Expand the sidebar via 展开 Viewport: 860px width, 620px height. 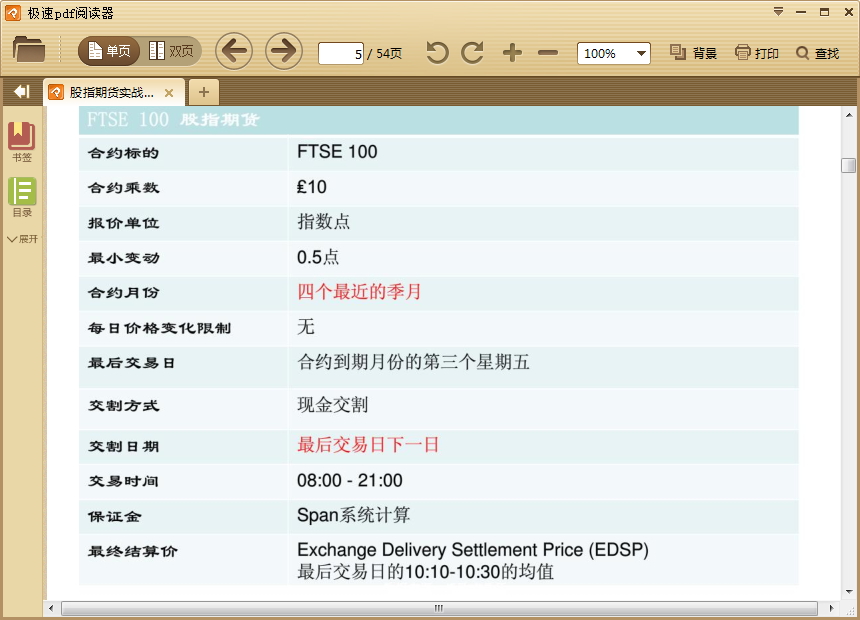(22, 239)
